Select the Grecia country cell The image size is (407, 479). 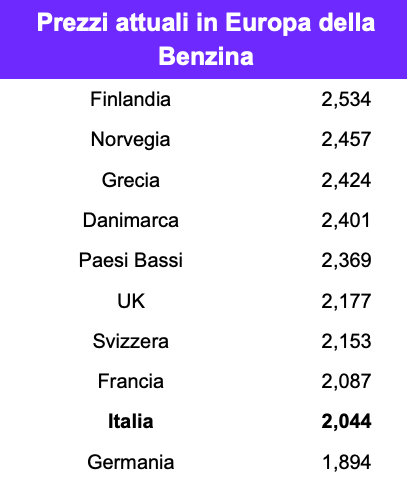(x=131, y=180)
